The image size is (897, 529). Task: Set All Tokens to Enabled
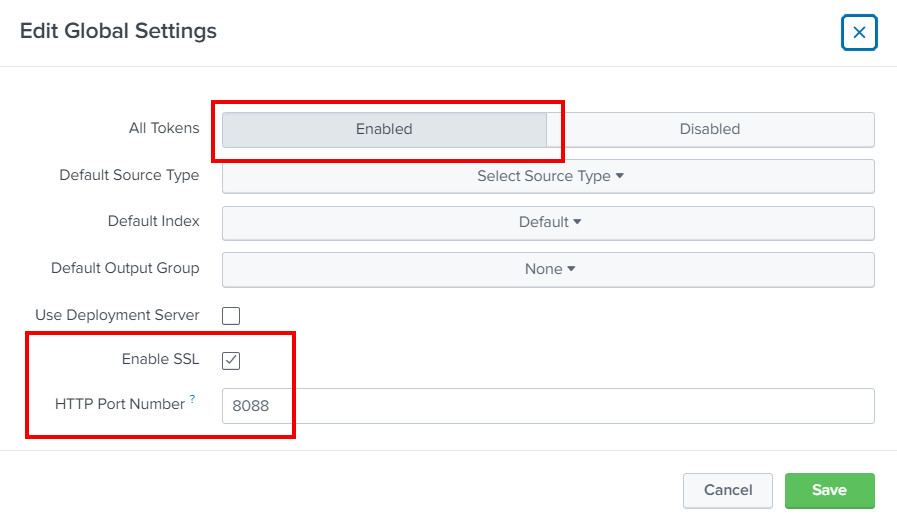pyautogui.click(x=384, y=129)
